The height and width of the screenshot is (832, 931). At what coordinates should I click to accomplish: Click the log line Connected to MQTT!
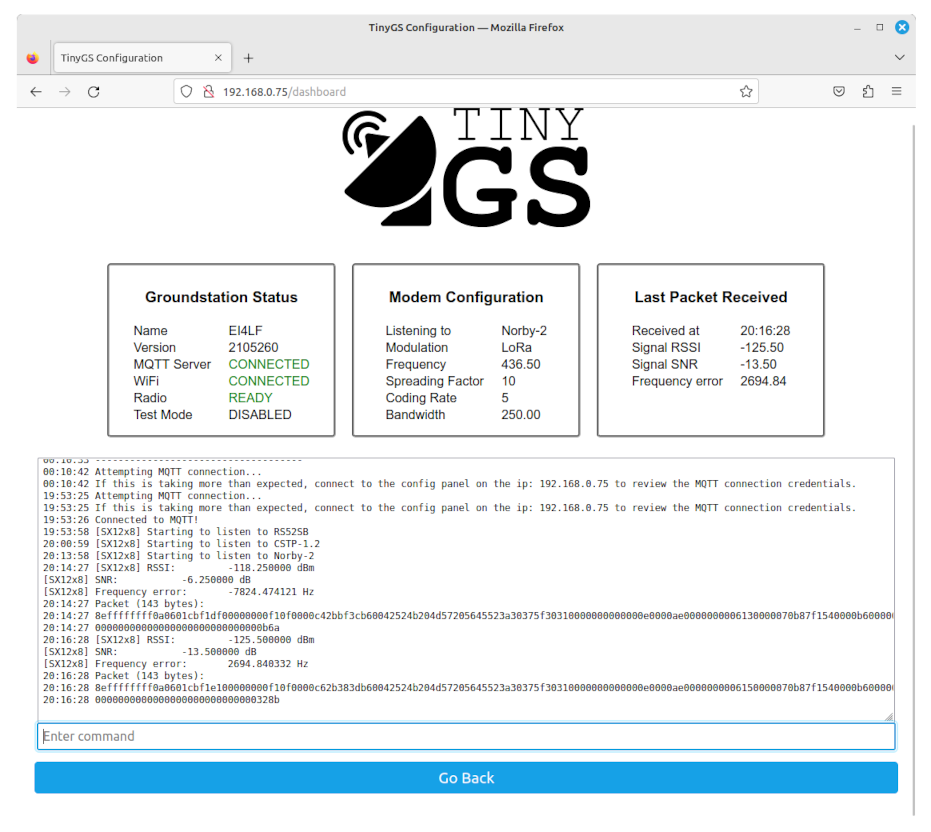tap(121, 520)
